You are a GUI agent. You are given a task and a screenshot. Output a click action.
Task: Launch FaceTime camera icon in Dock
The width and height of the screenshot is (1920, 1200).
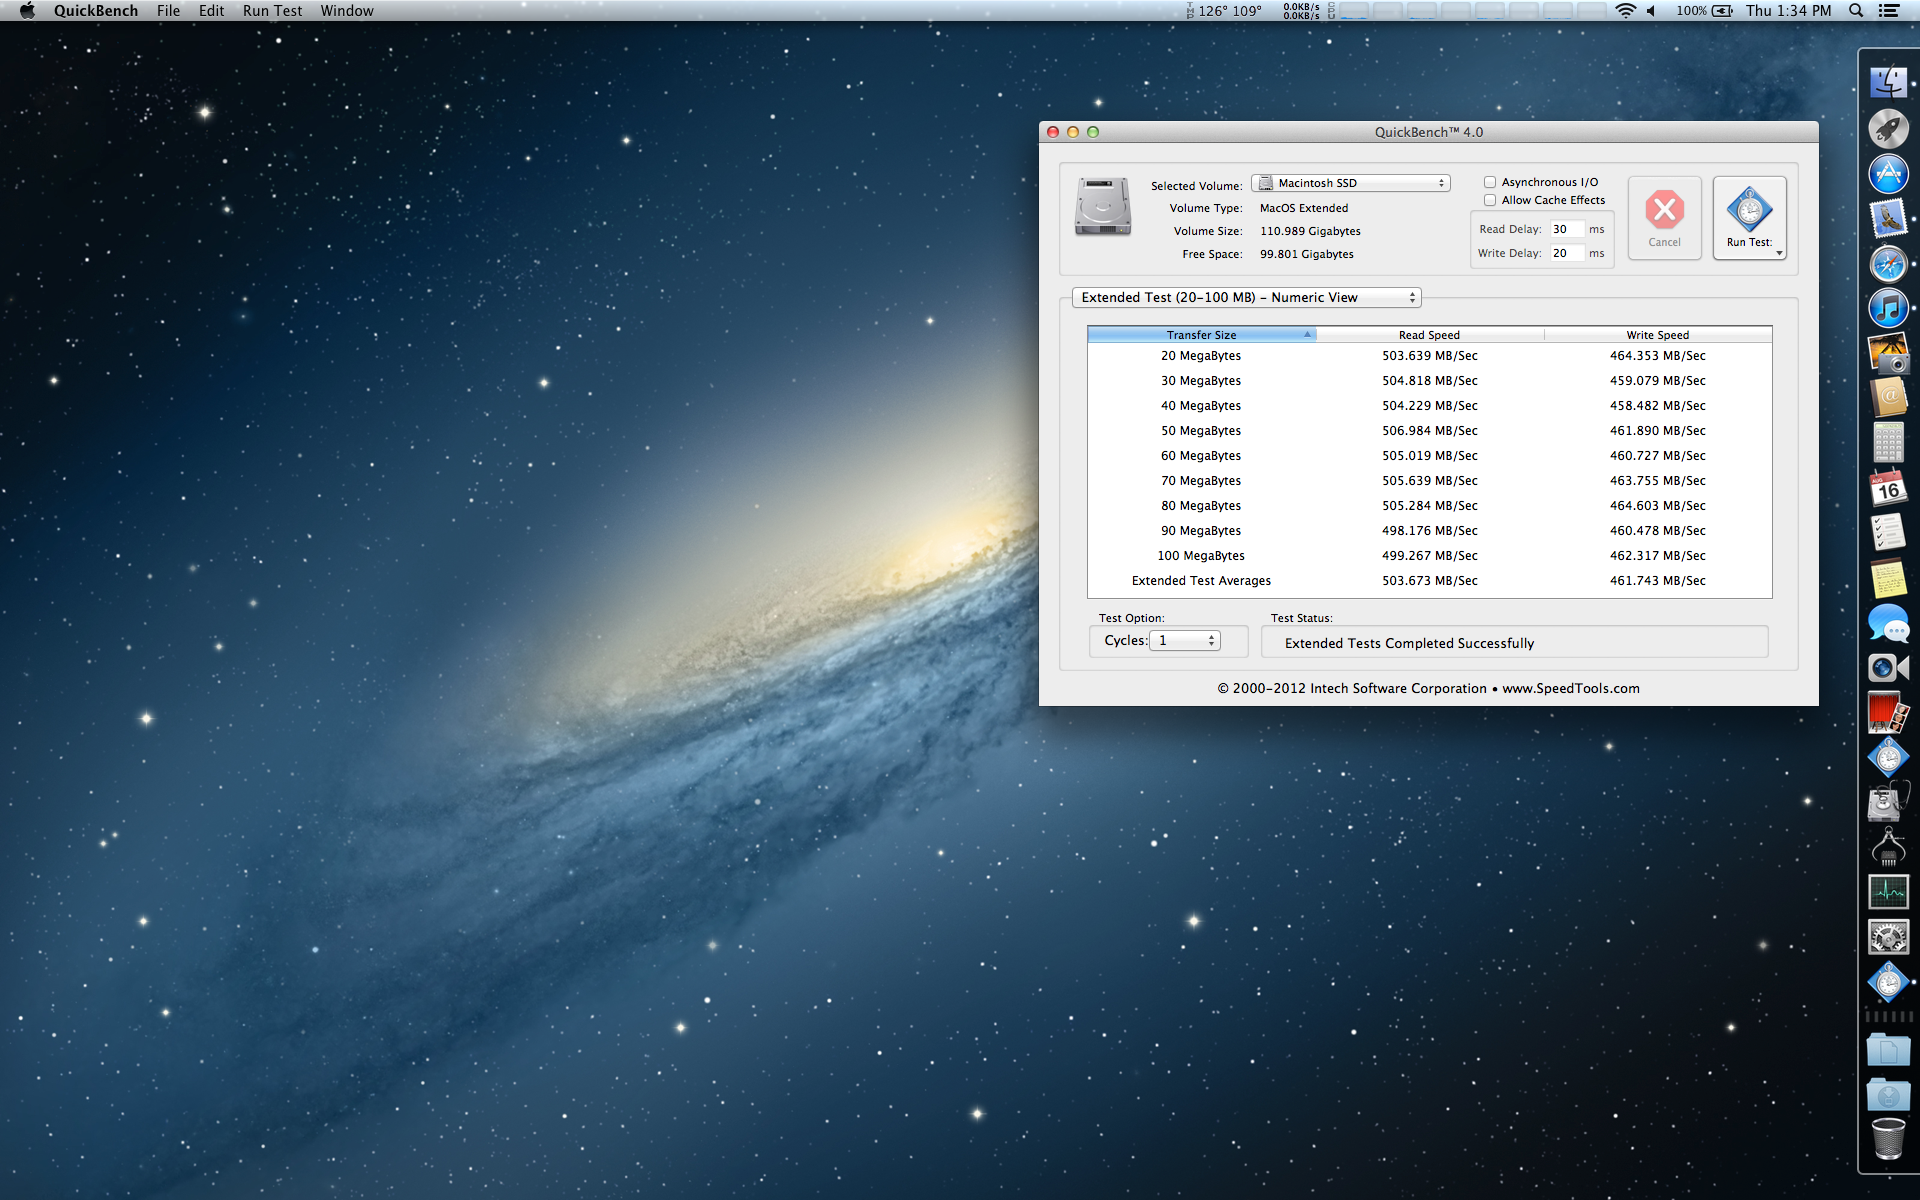(x=1888, y=668)
